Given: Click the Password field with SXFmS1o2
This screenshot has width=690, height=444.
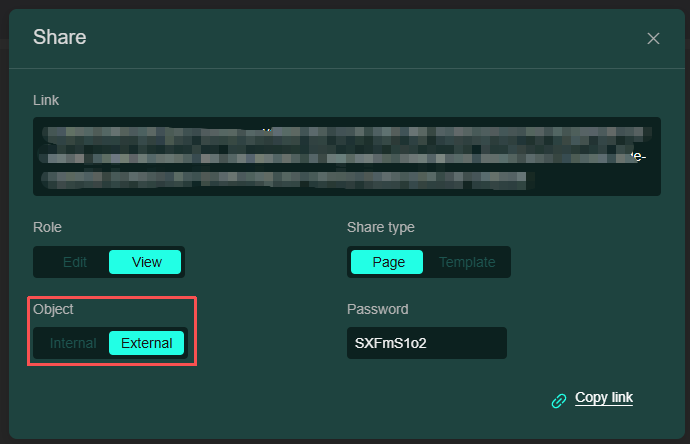Looking at the screenshot, I should [426, 343].
